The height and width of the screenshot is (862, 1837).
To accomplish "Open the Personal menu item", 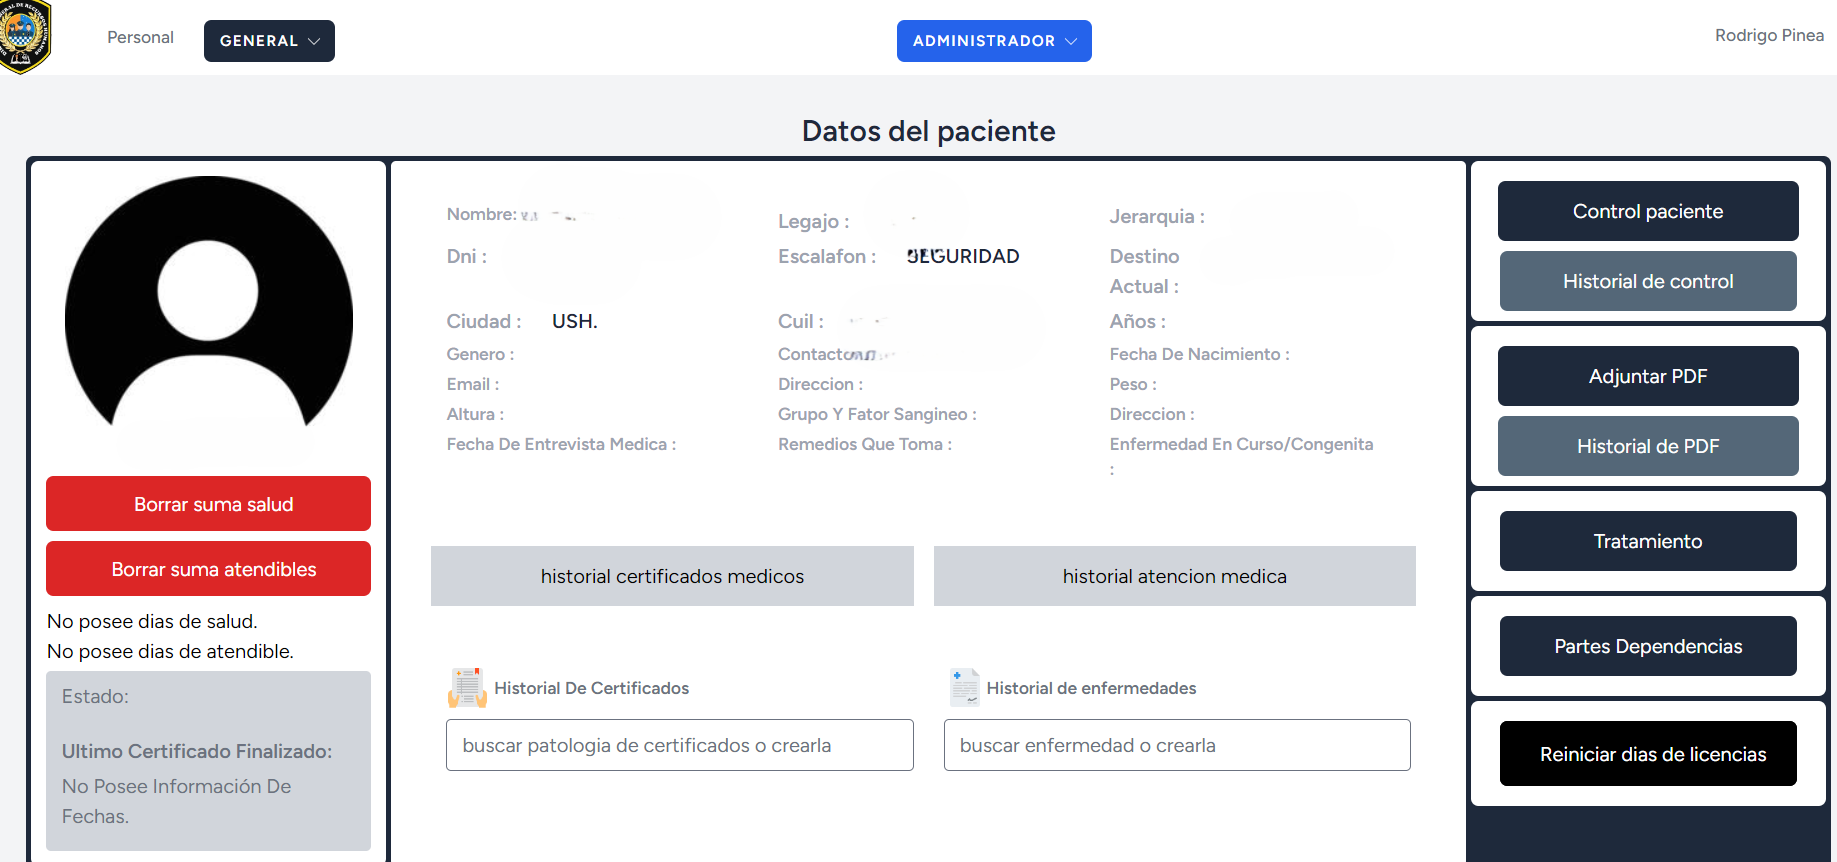I will [140, 38].
